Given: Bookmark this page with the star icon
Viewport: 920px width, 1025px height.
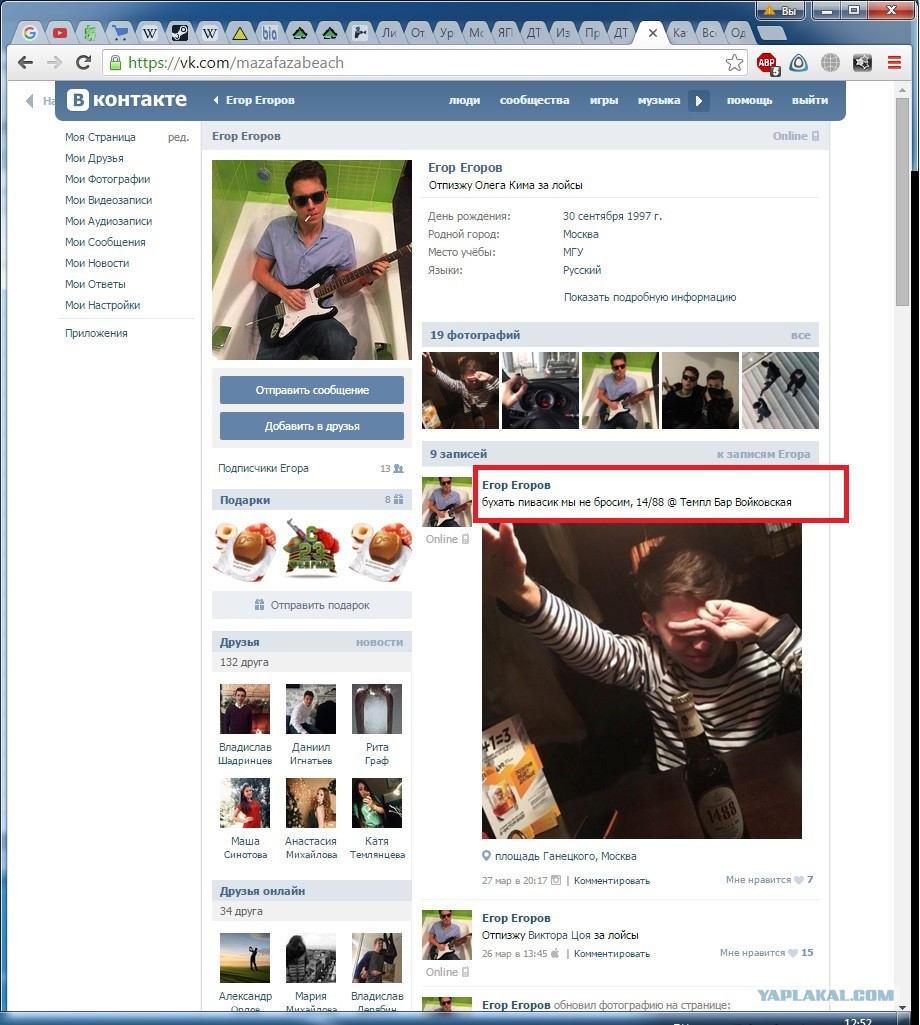Looking at the screenshot, I should [734, 63].
